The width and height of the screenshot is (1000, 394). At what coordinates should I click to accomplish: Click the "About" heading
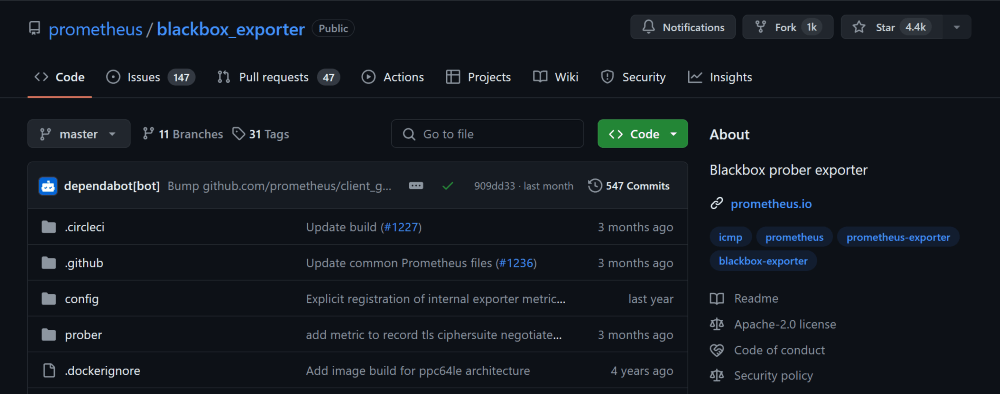click(x=730, y=135)
